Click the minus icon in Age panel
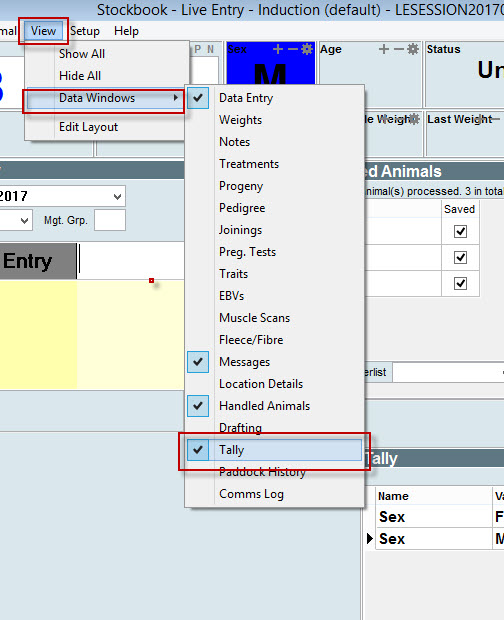504x620 pixels. [x=399, y=49]
